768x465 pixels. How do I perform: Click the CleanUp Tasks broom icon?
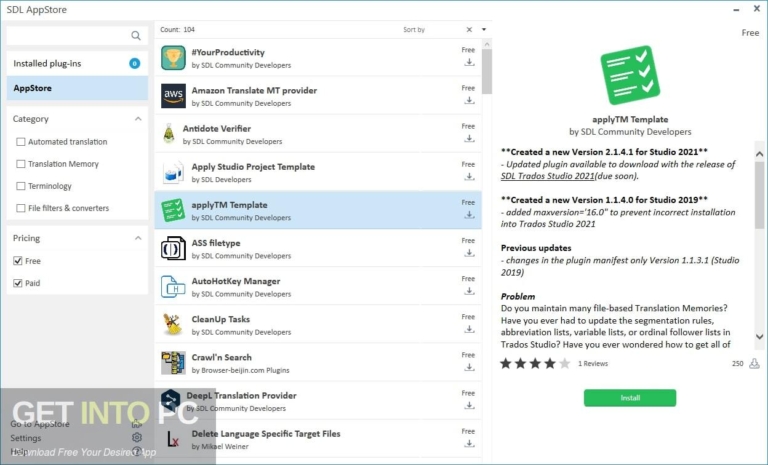point(173,324)
